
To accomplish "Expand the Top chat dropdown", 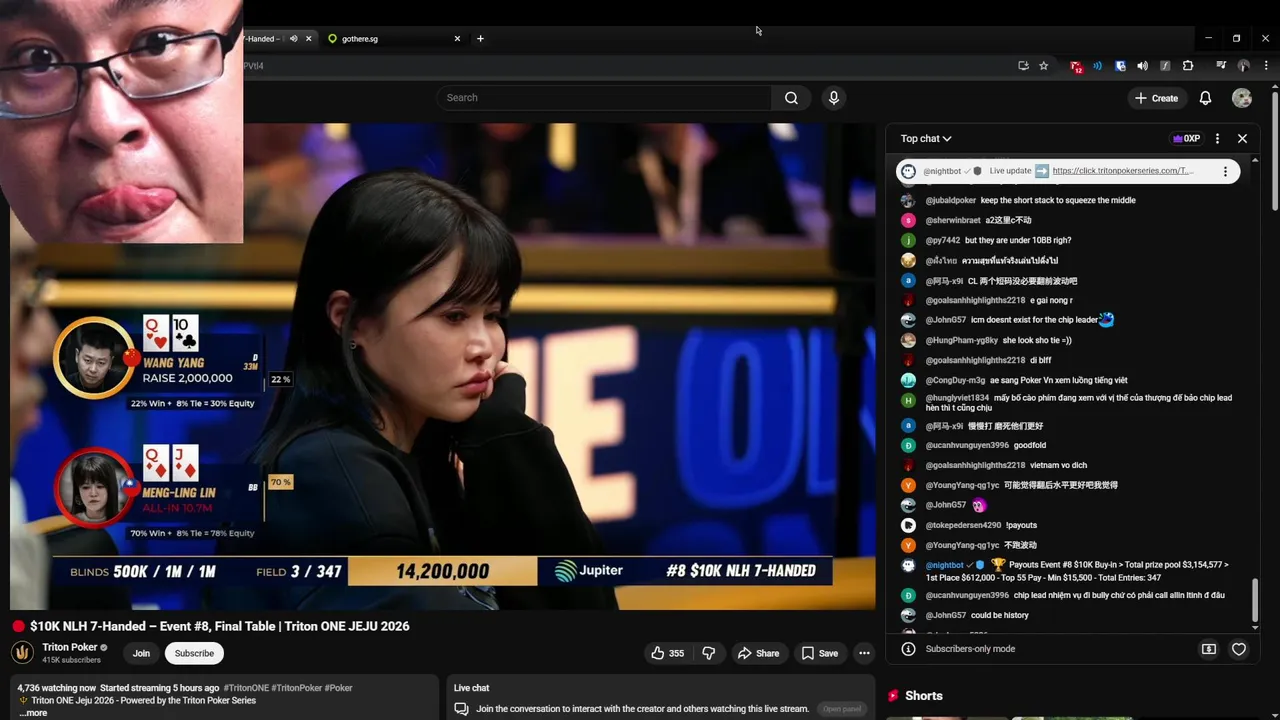I will pyautogui.click(x=926, y=139).
